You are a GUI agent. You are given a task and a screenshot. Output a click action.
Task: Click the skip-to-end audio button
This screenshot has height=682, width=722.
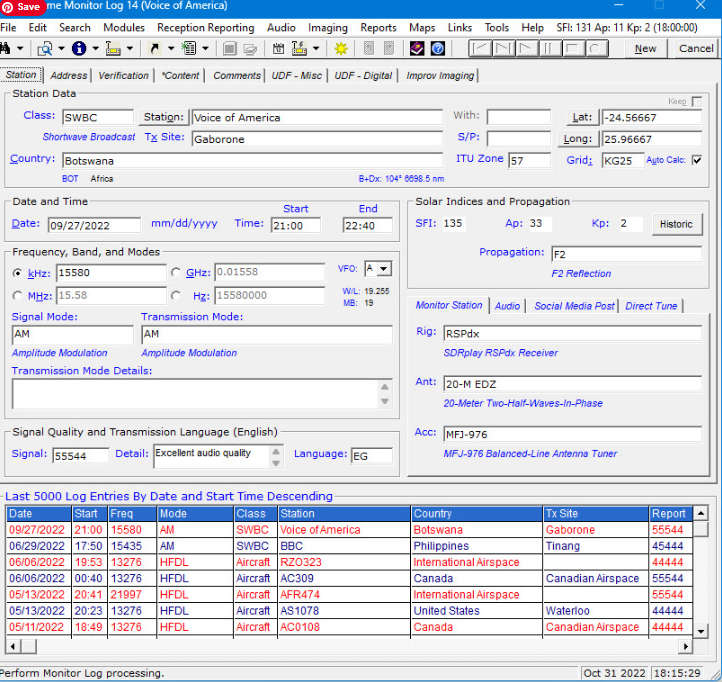coord(503,48)
